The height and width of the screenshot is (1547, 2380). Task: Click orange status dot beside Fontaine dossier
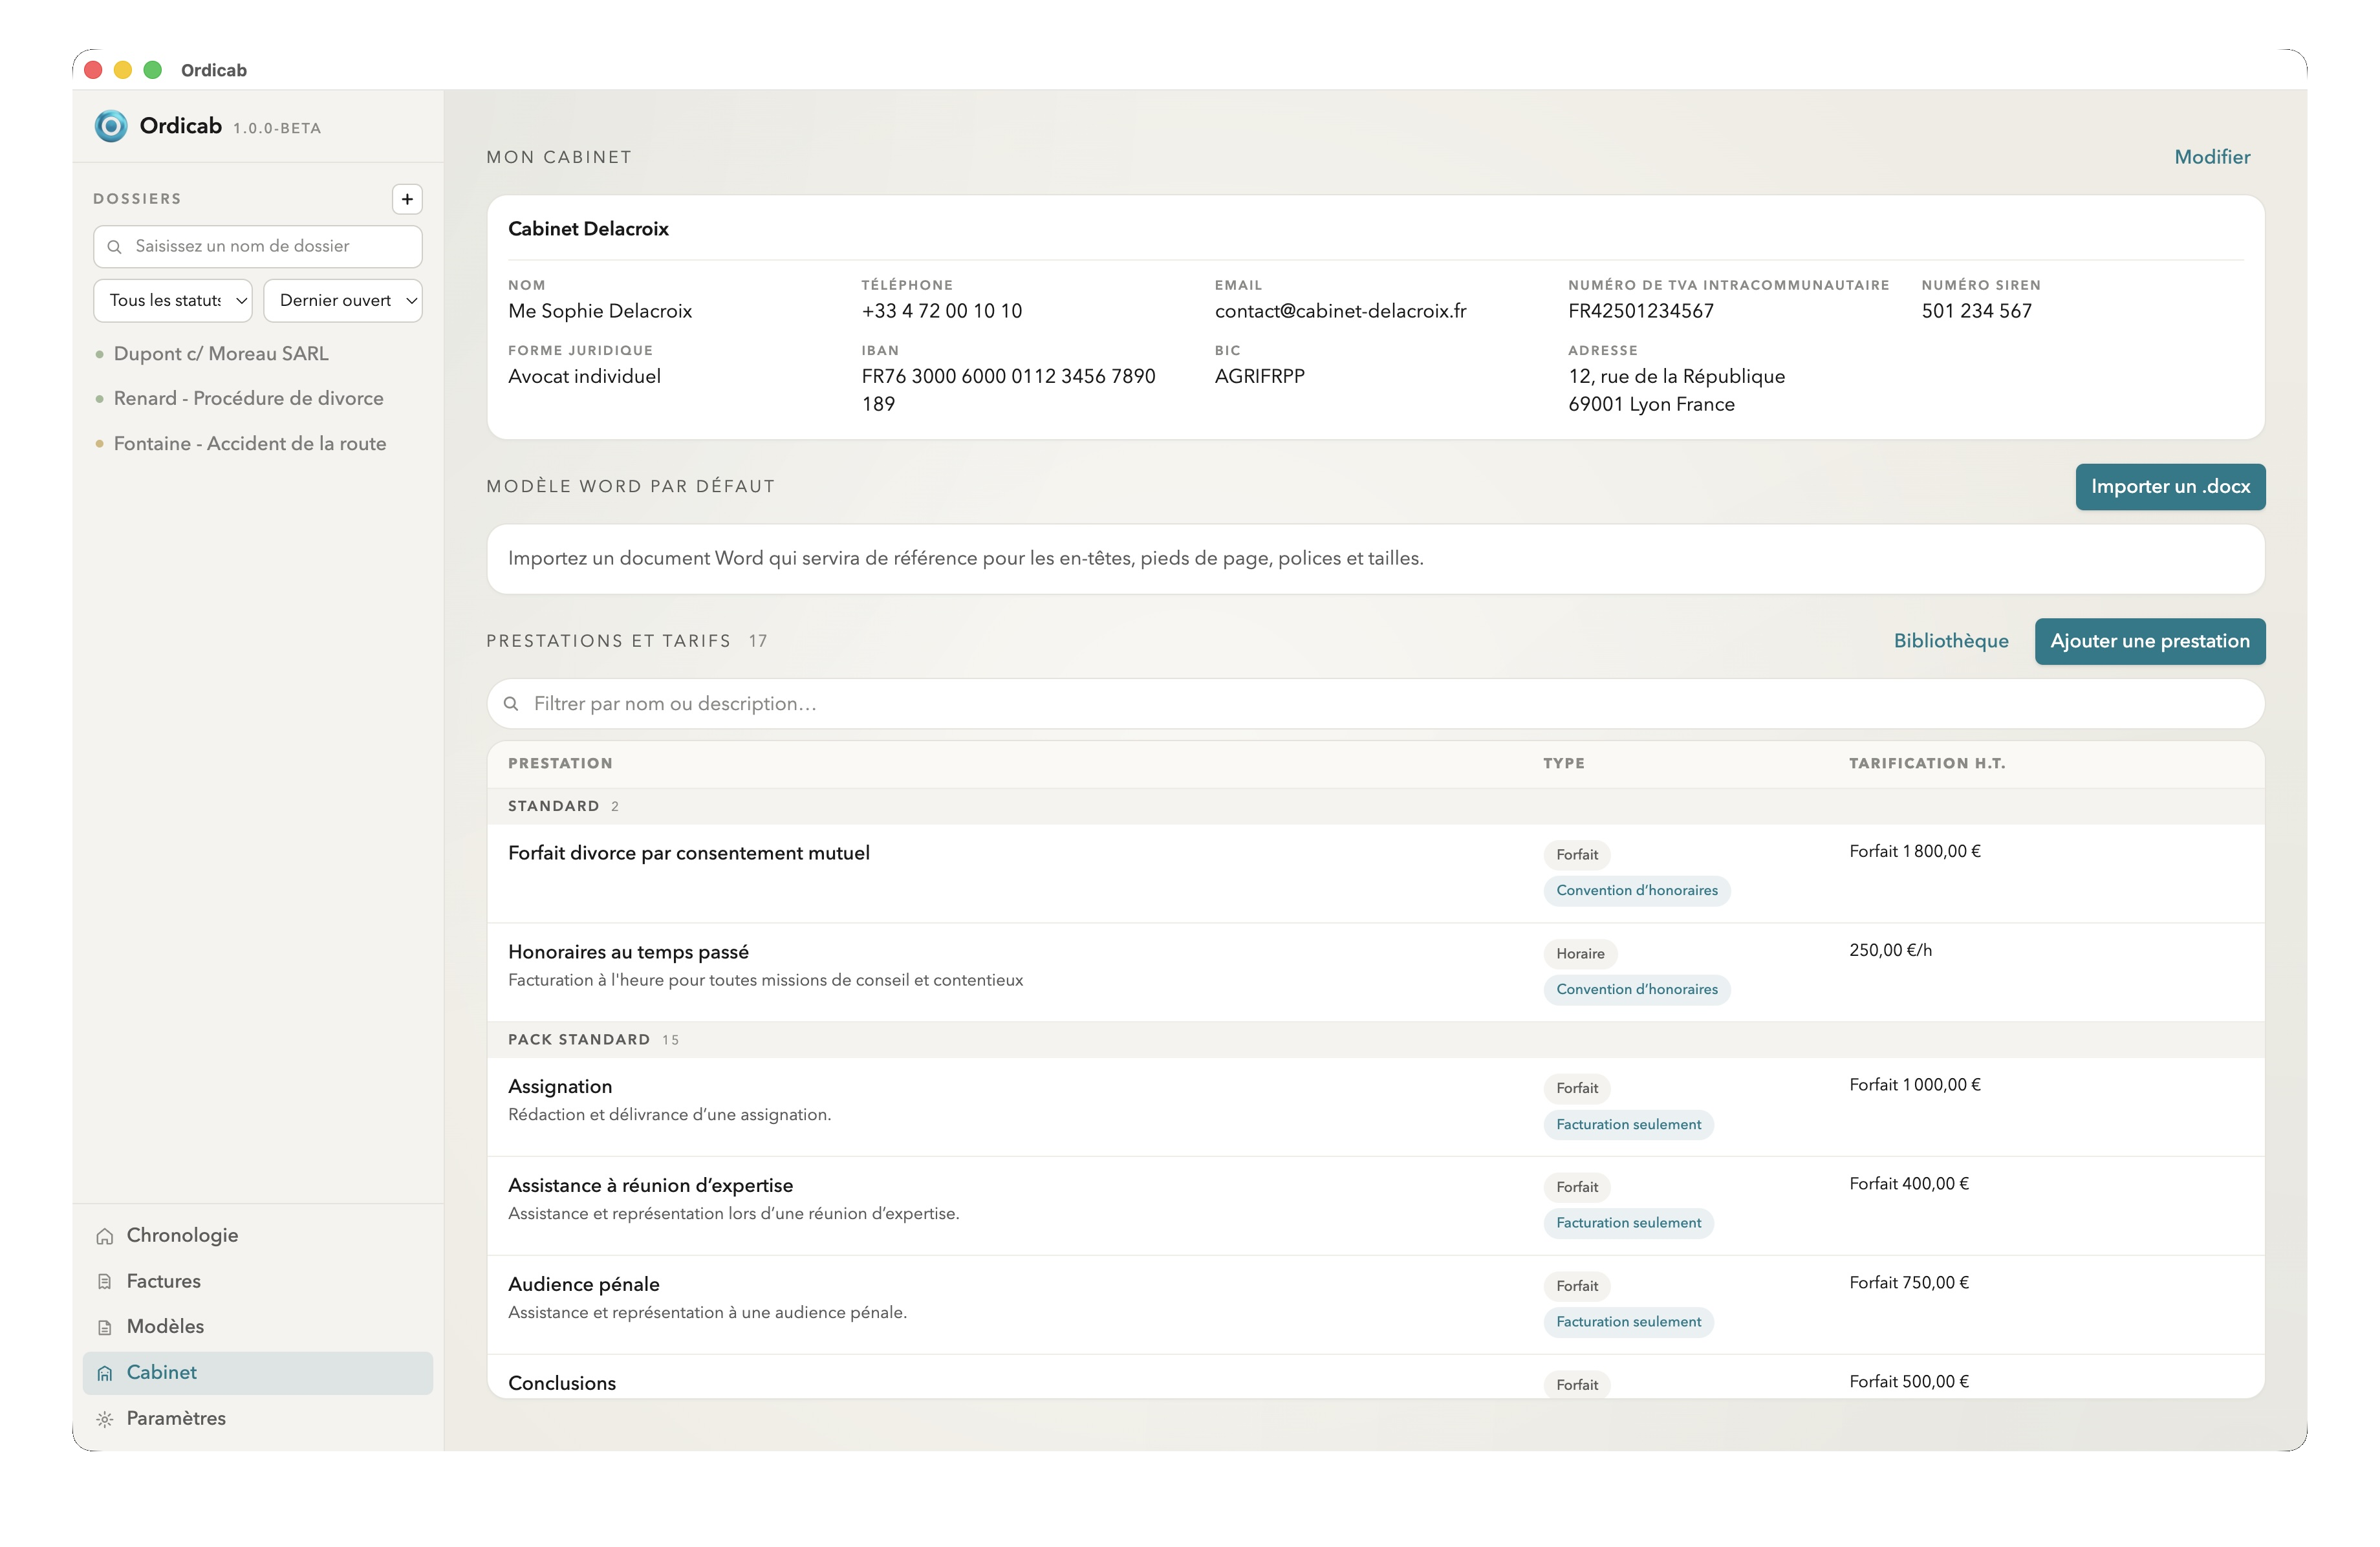(99, 444)
